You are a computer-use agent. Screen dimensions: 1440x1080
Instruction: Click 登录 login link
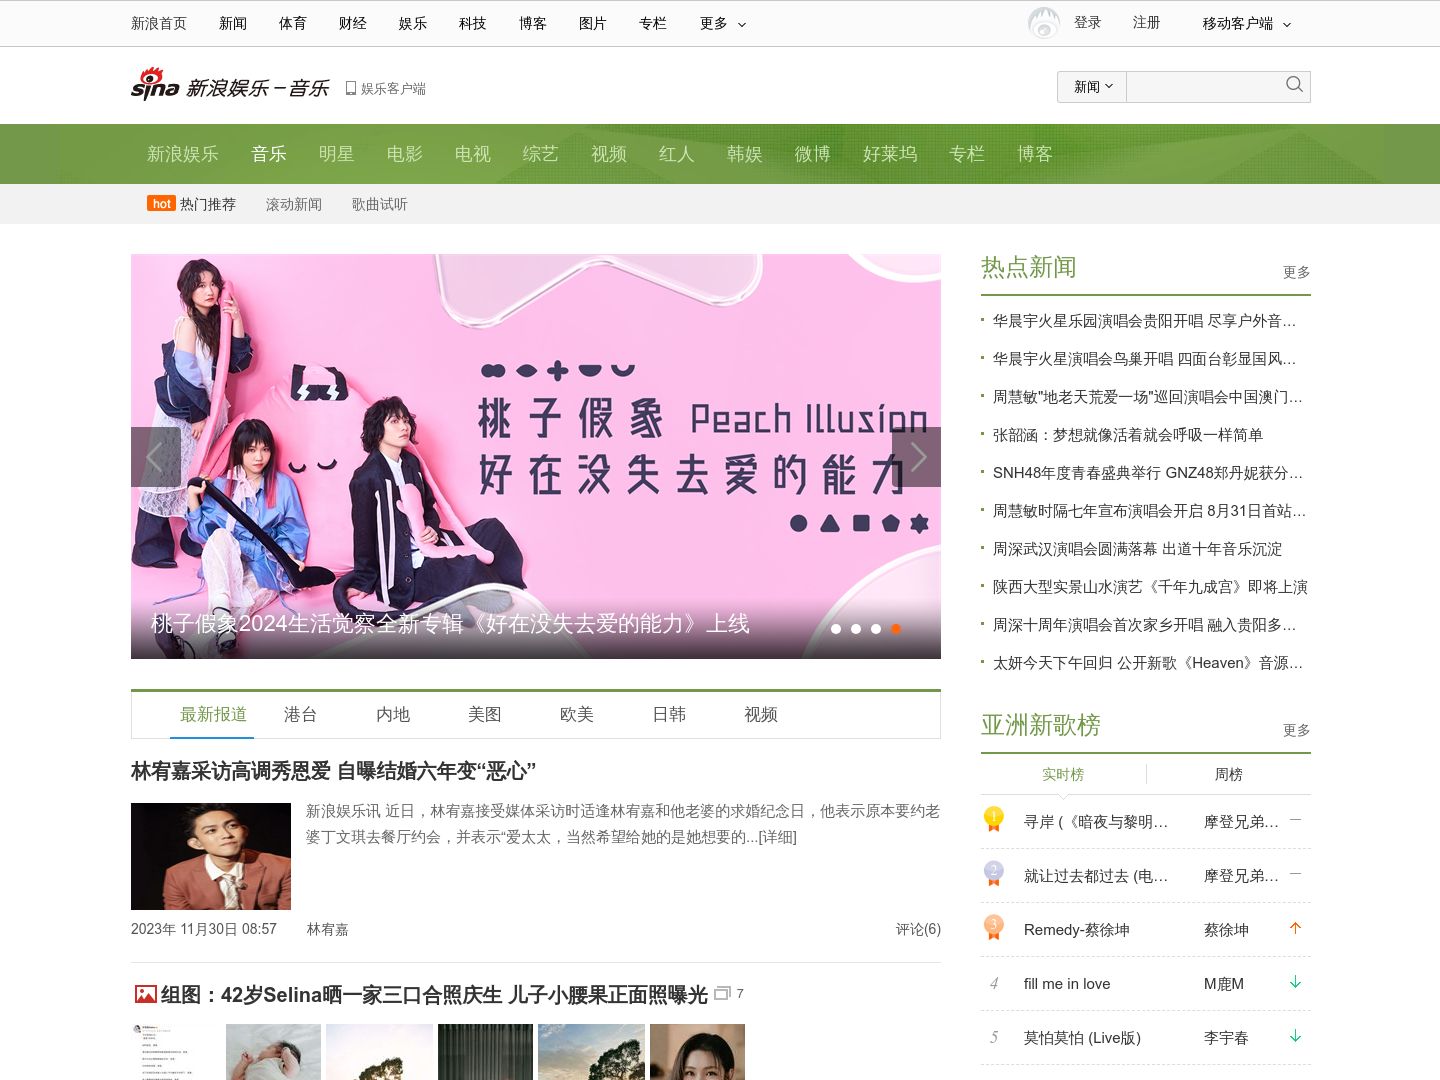[x=1088, y=22]
